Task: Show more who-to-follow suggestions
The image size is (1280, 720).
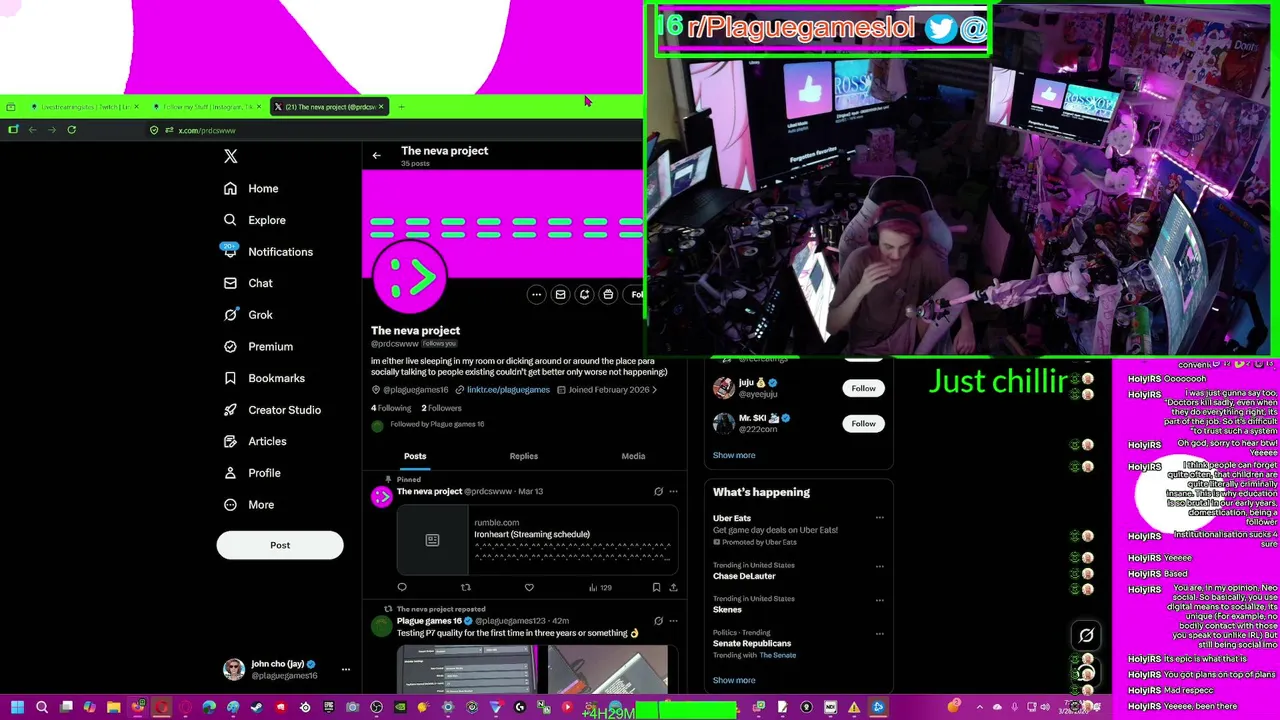Action: (734, 455)
